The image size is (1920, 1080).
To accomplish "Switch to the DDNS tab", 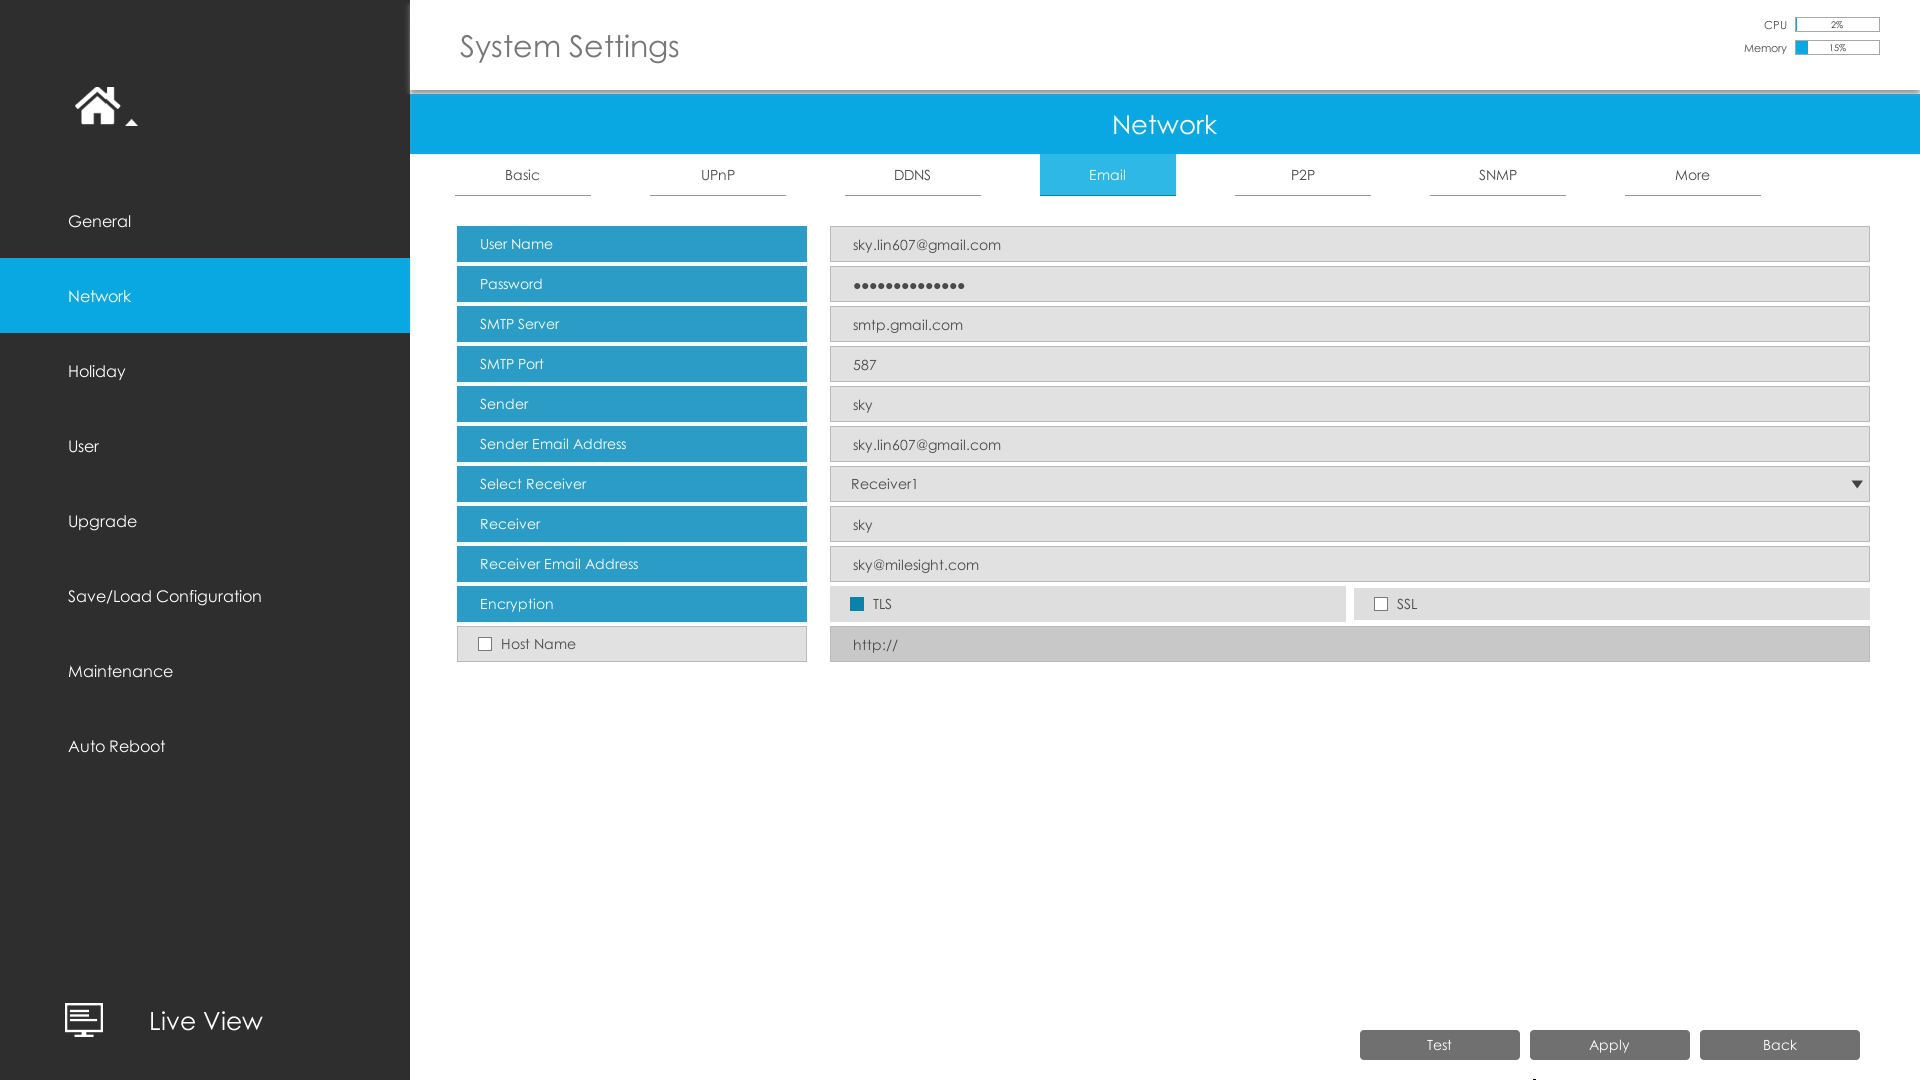I will click(912, 175).
